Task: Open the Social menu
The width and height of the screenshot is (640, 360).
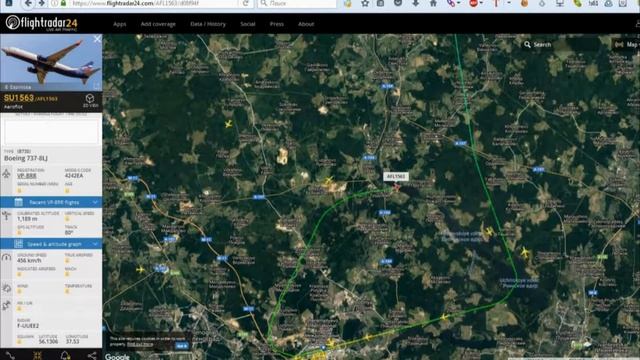Action: (247, 24)
